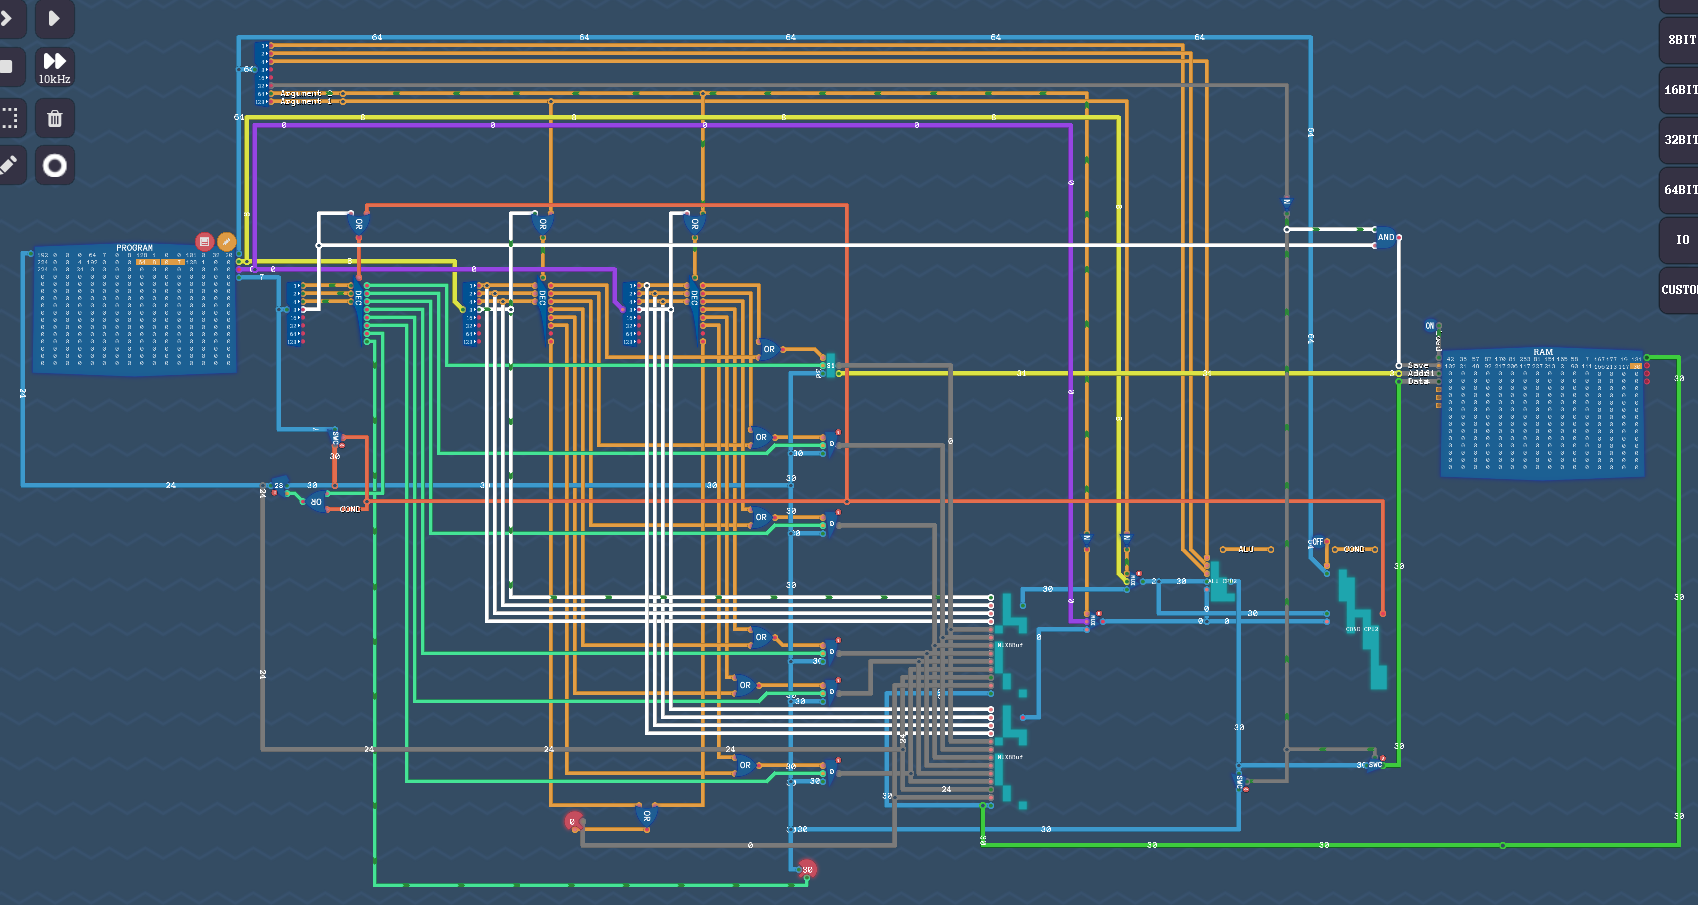Open the IO components tab
Viewport: 1698px width, 905px height.
click(1682, 240)
